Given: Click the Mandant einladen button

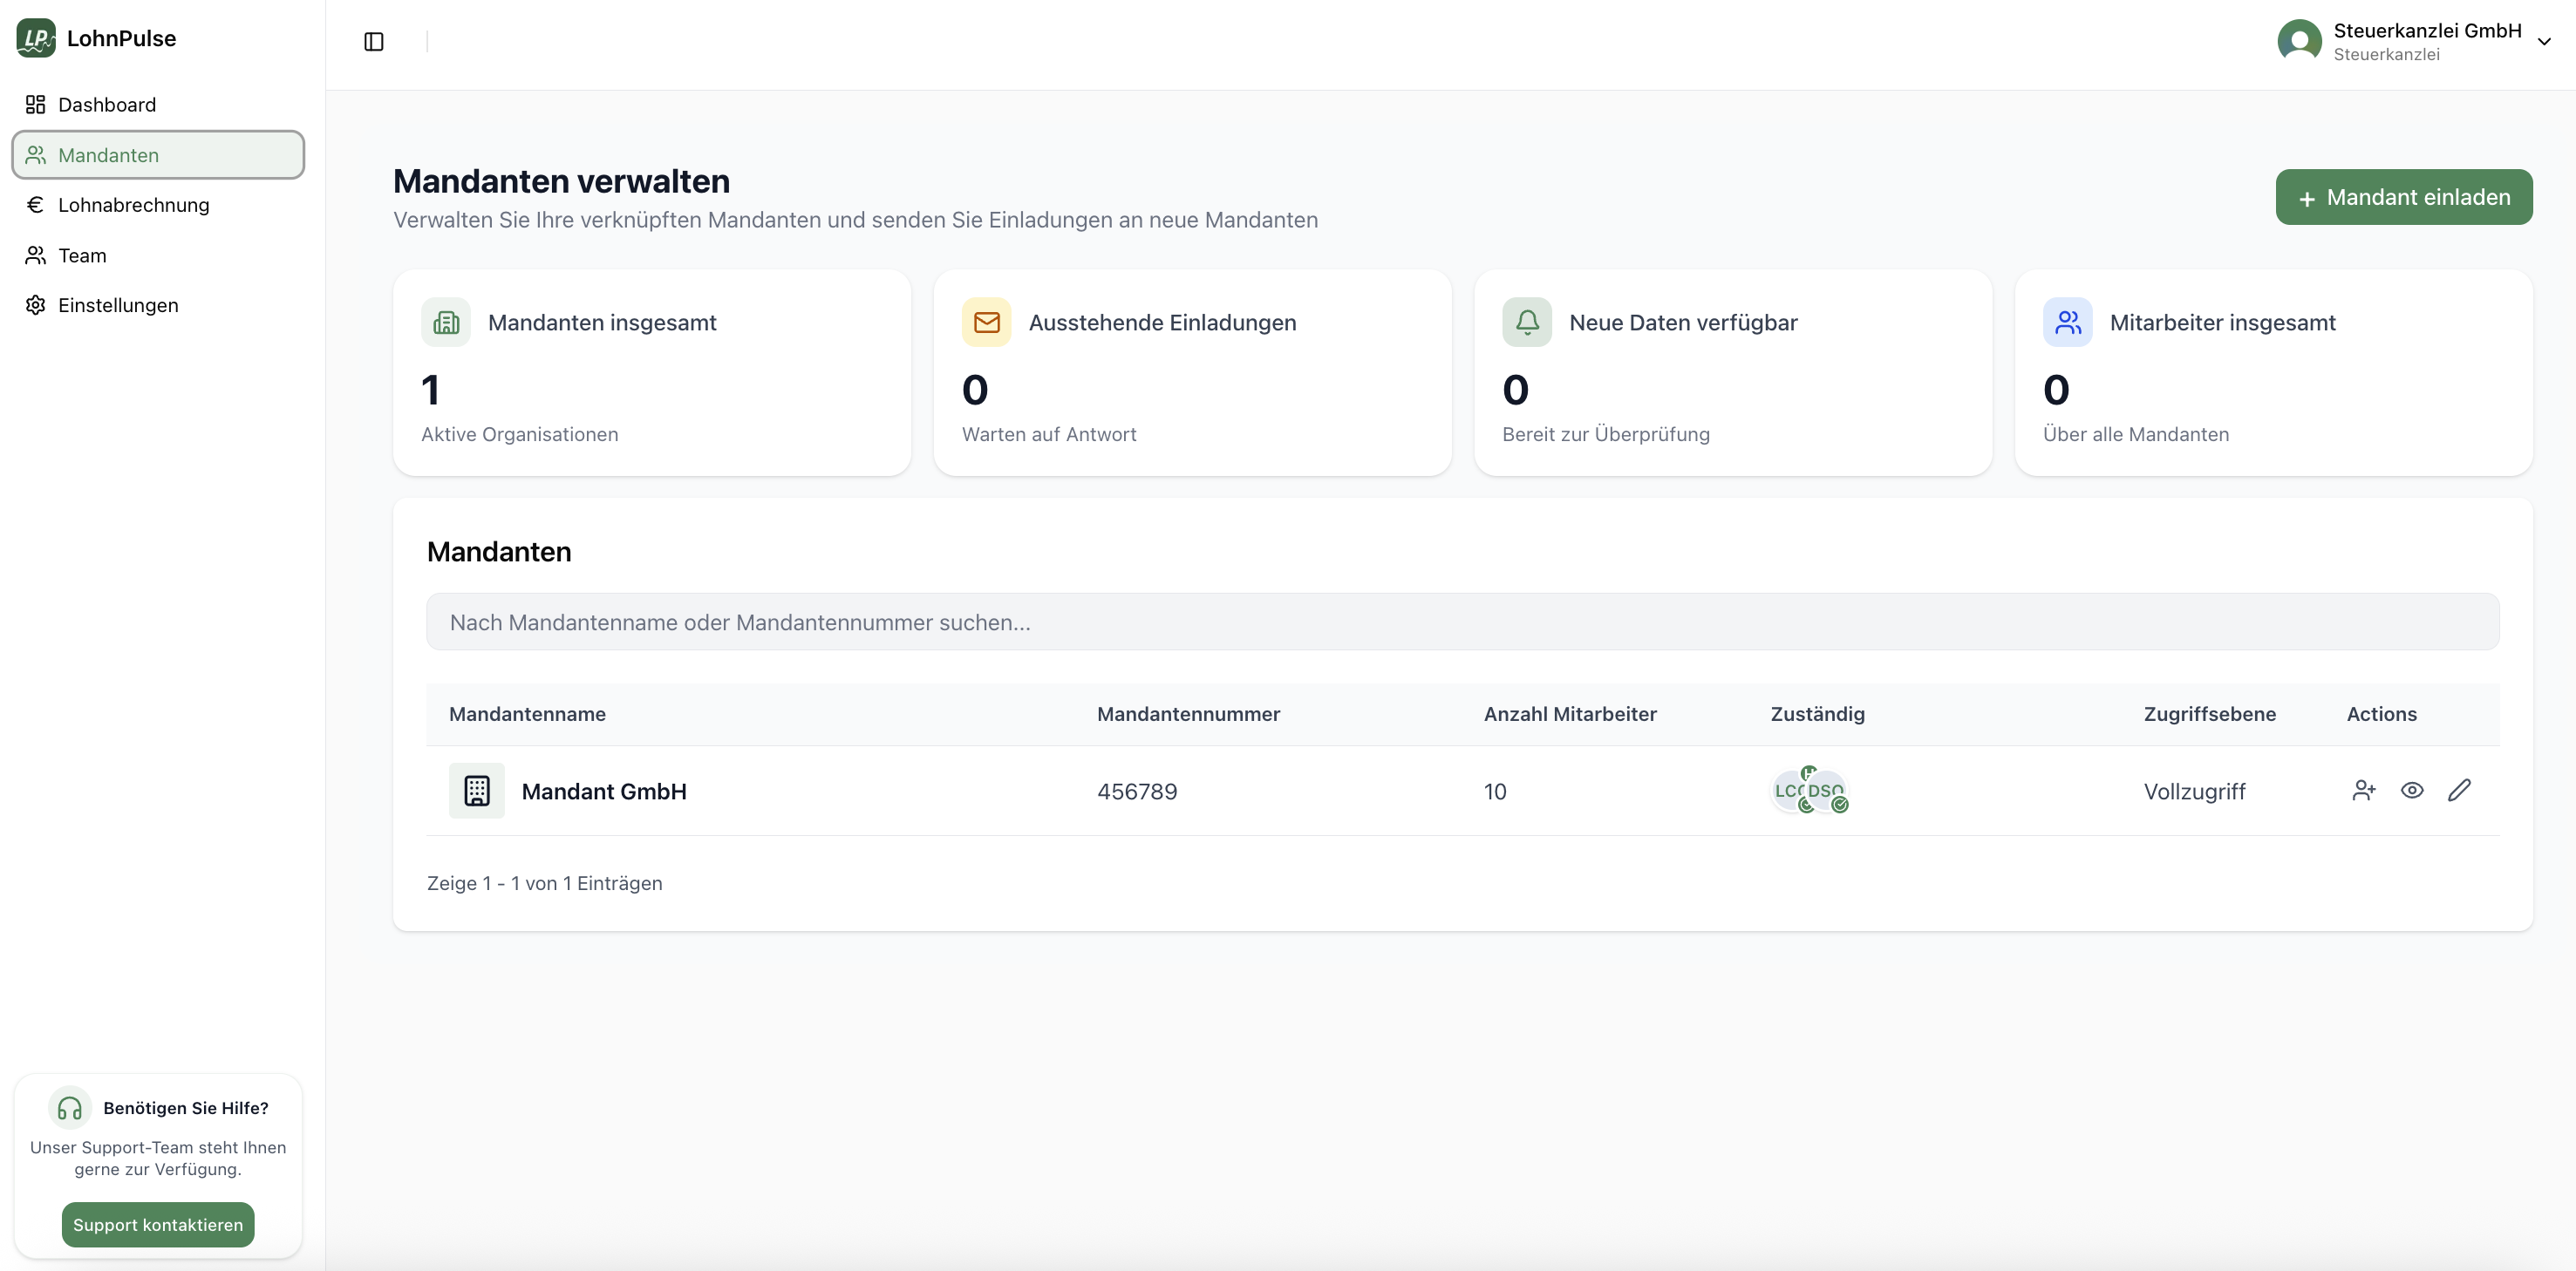Looking at the screenshot, I should click(2403, 197).
